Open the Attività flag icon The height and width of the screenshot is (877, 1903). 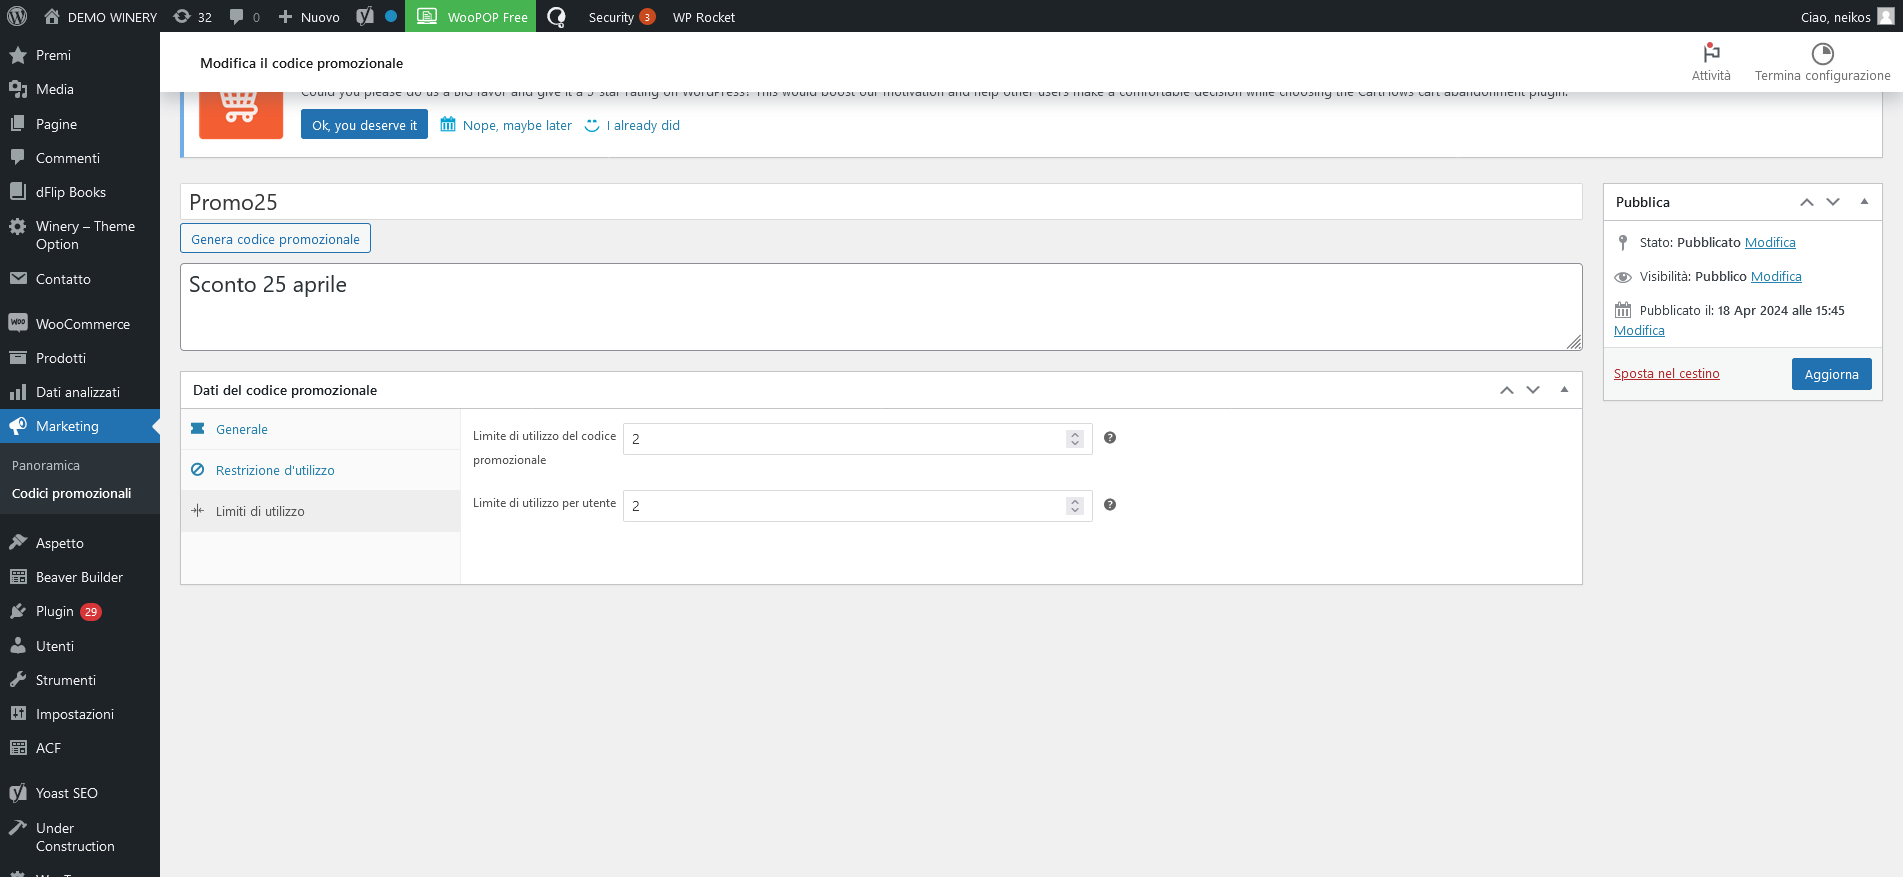1710,53
